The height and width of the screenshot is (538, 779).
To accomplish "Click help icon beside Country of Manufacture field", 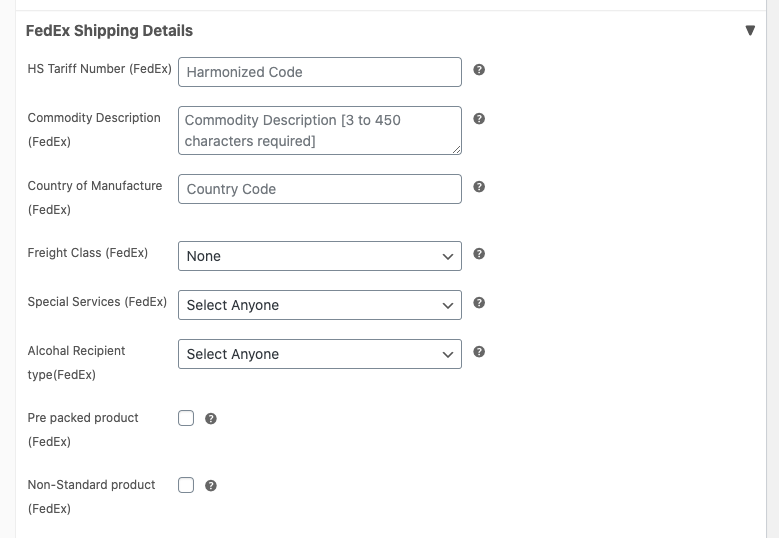I will click(479, 187).
